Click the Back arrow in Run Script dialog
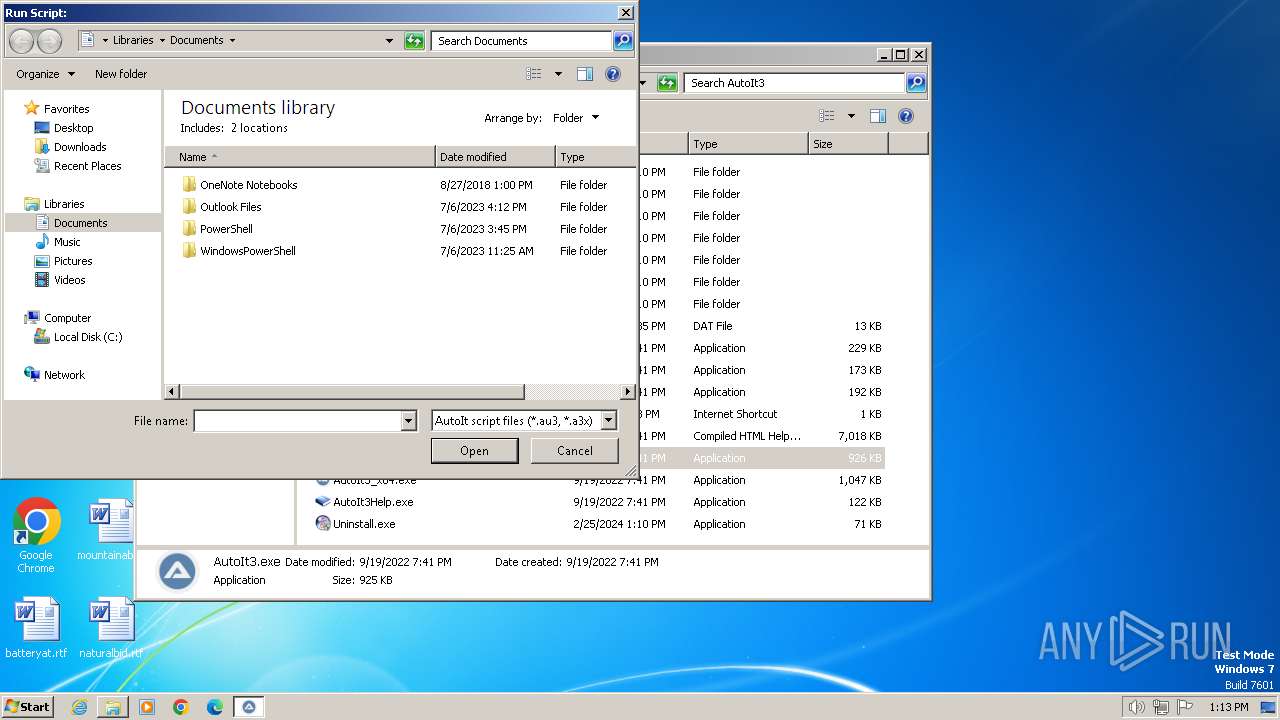 (x=21, y=41)
